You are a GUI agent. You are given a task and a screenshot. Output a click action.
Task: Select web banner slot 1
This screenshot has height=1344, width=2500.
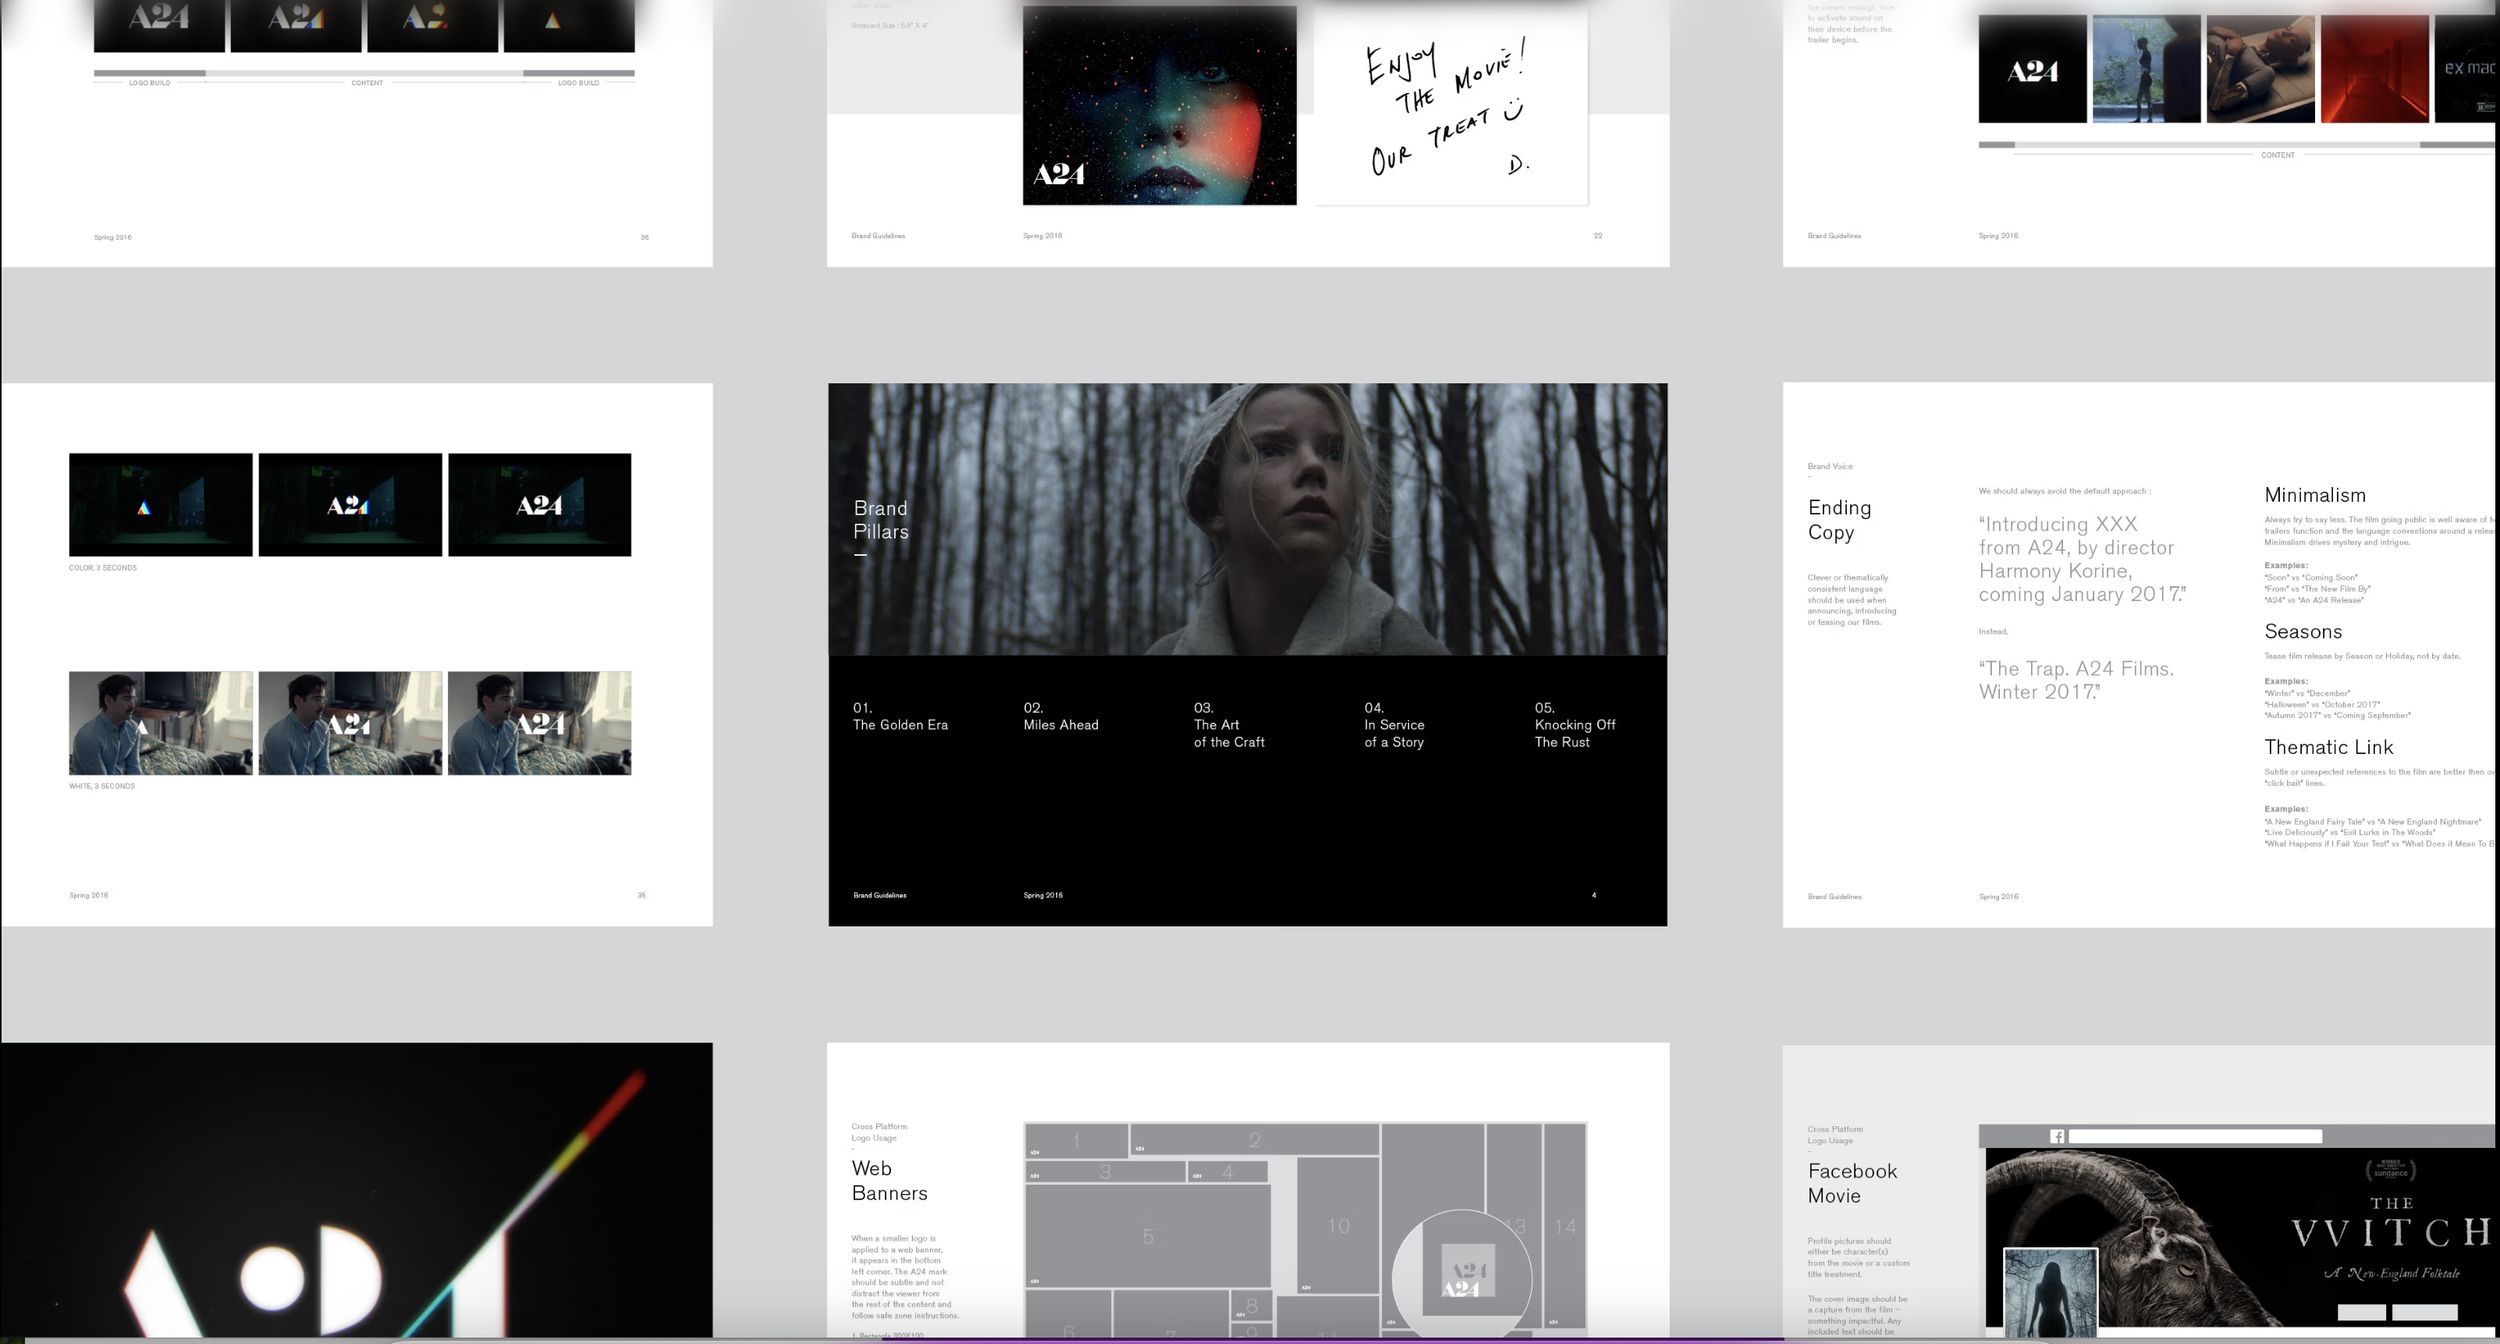[x=1077, y=1140]
